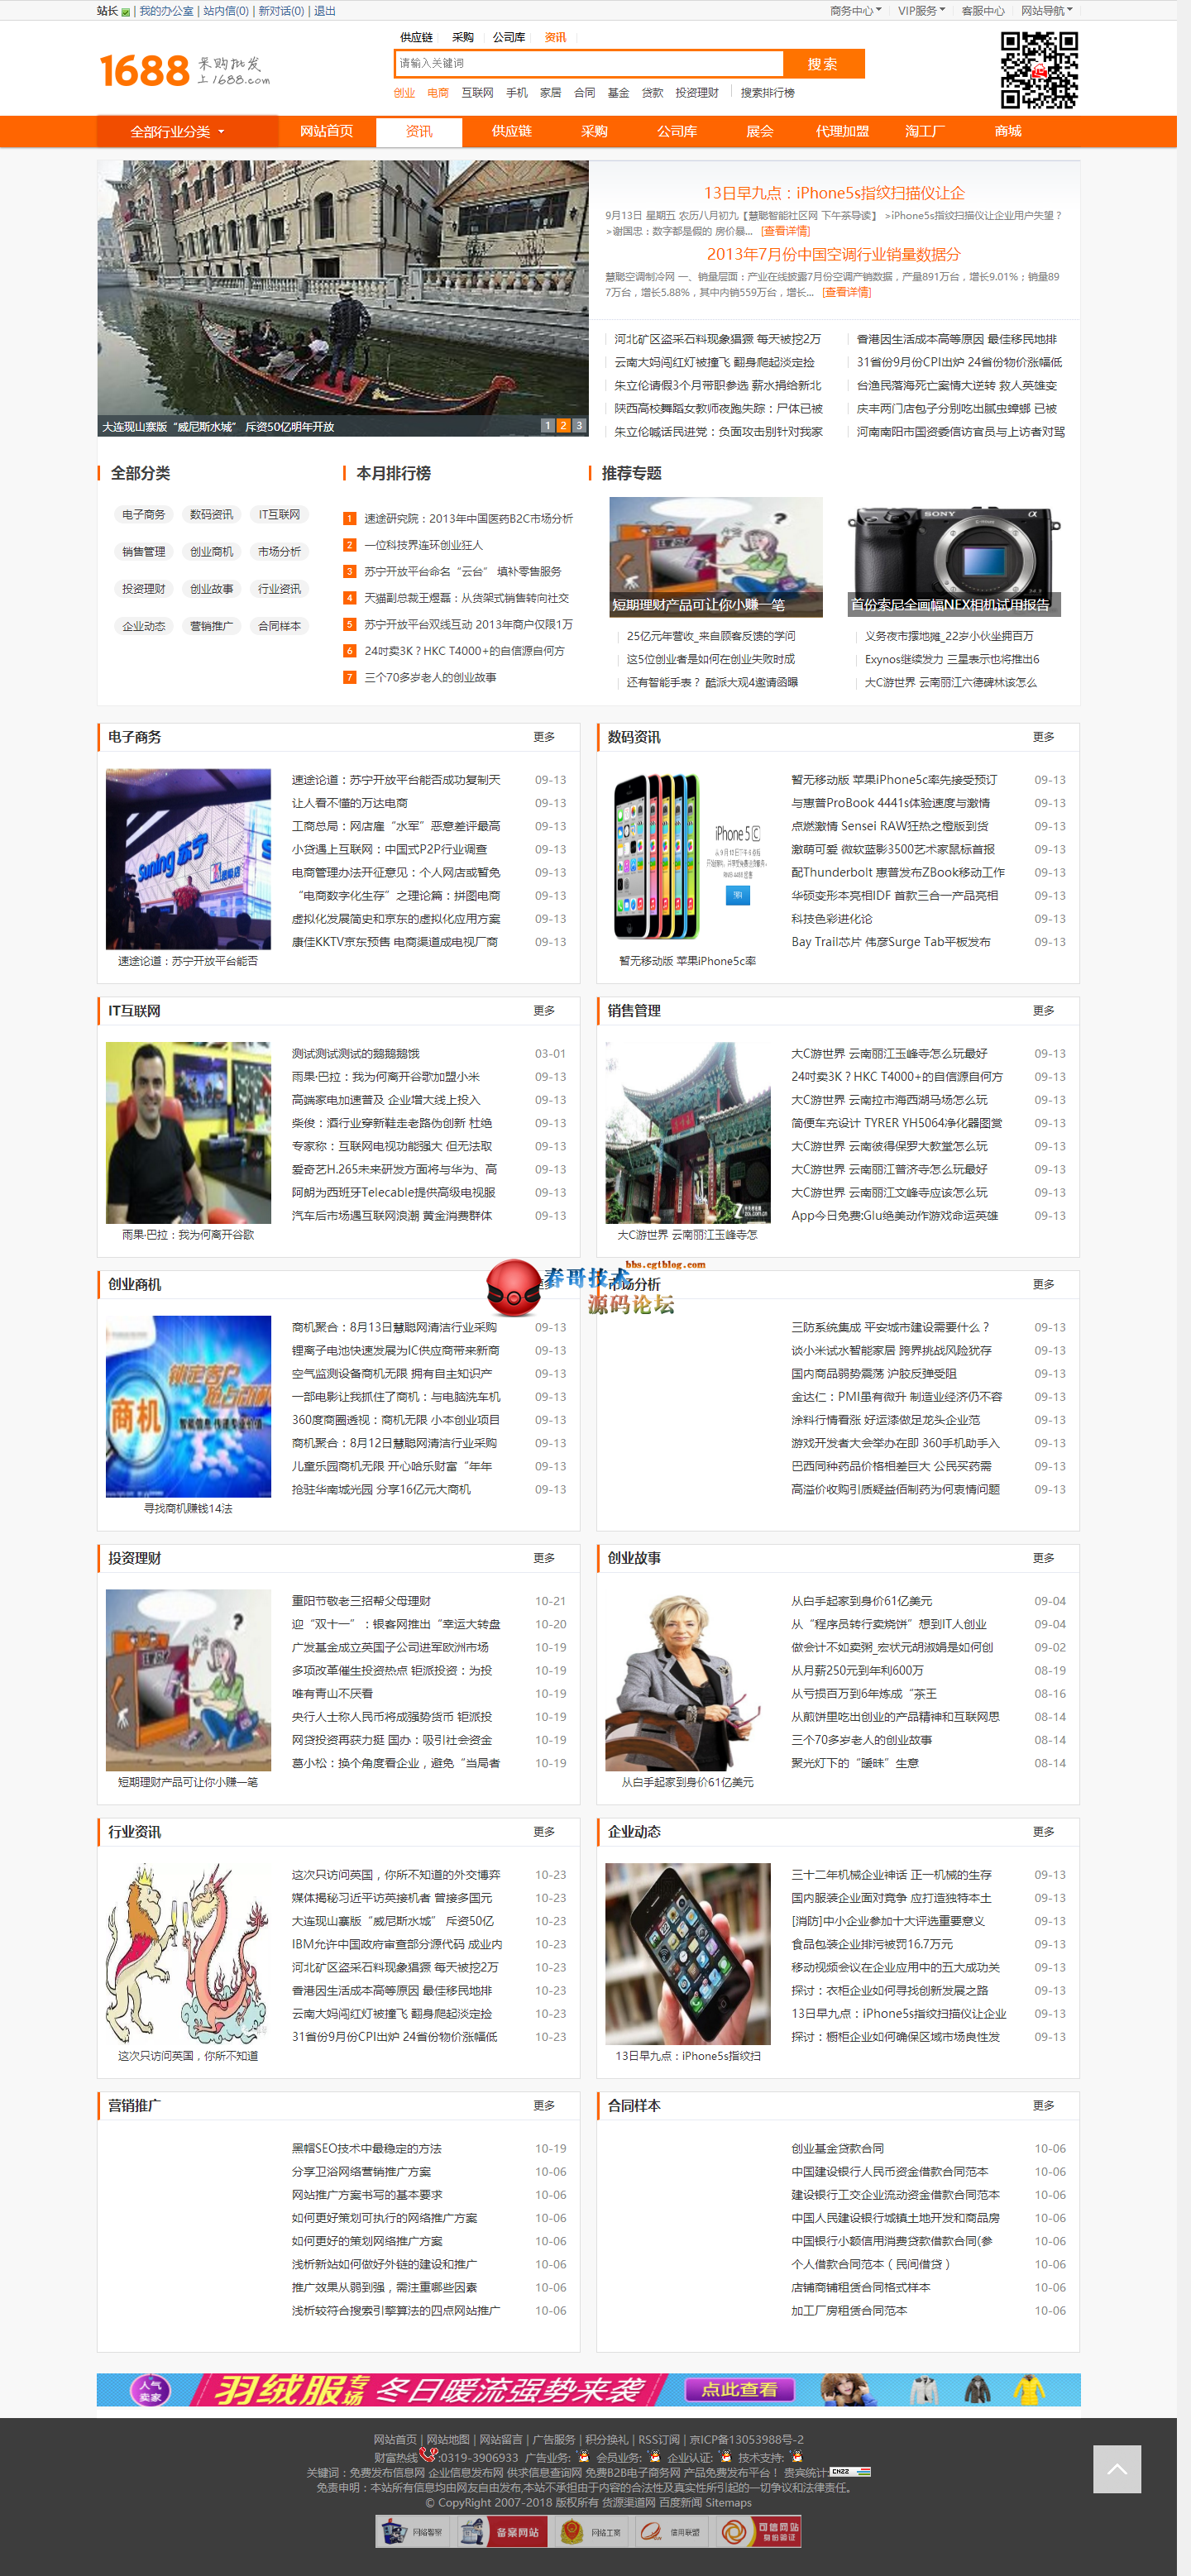
Task: Click the QQ icon next to 会员业务
Action: (655, 2456)
